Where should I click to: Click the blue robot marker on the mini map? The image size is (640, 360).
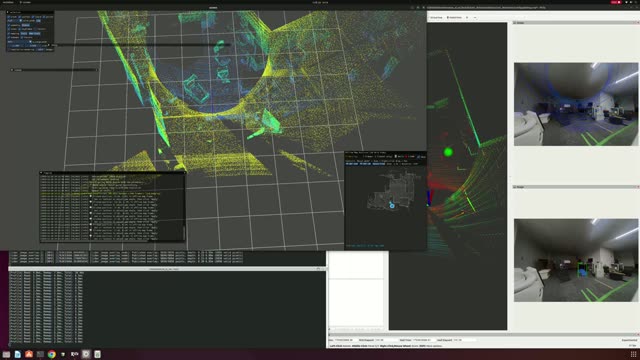tap(392, 206)
